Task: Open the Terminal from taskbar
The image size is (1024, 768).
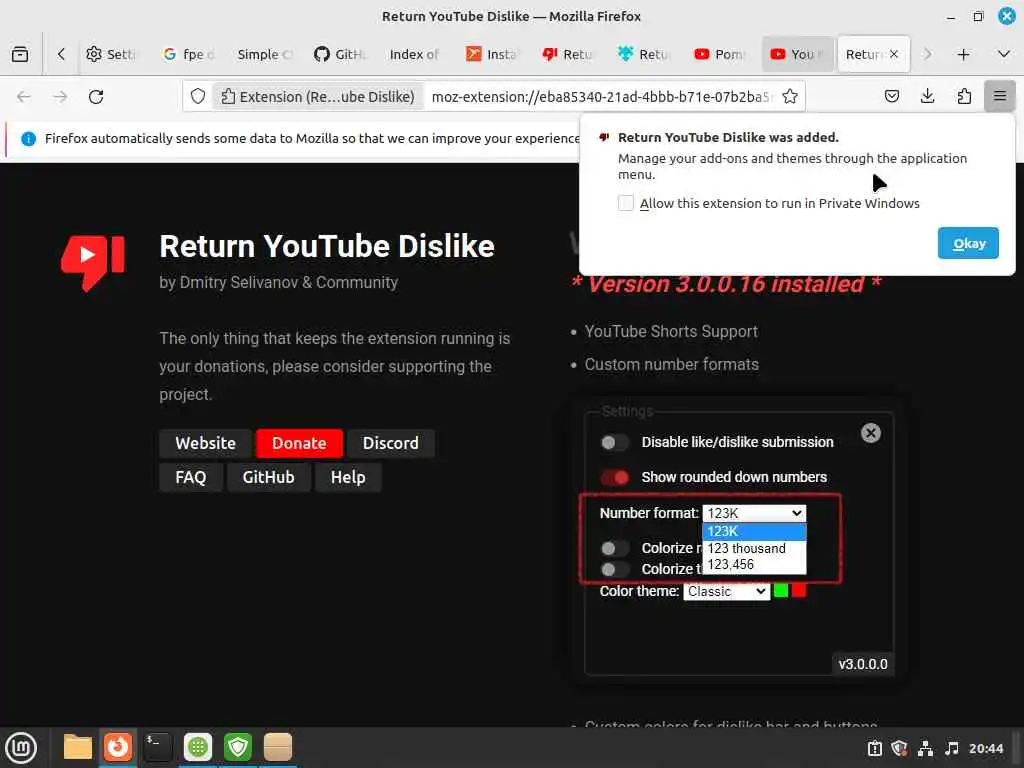Action: [158, 747]
